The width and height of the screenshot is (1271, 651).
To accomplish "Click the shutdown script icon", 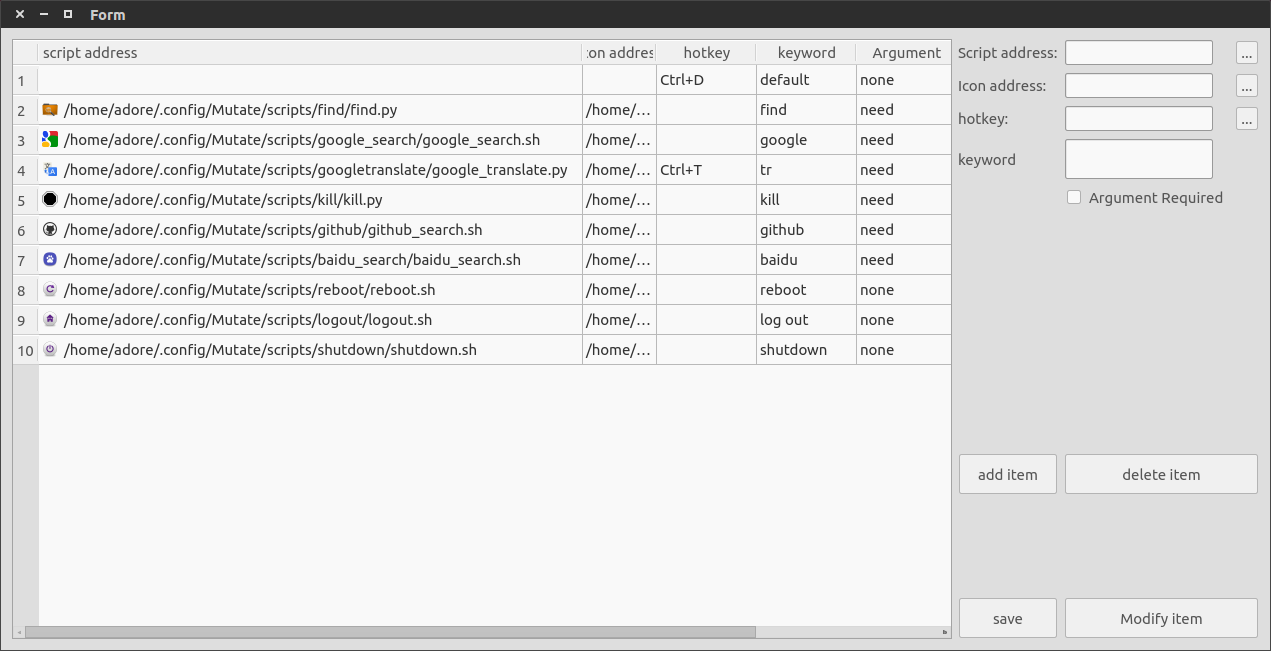I will pos(50,350).
